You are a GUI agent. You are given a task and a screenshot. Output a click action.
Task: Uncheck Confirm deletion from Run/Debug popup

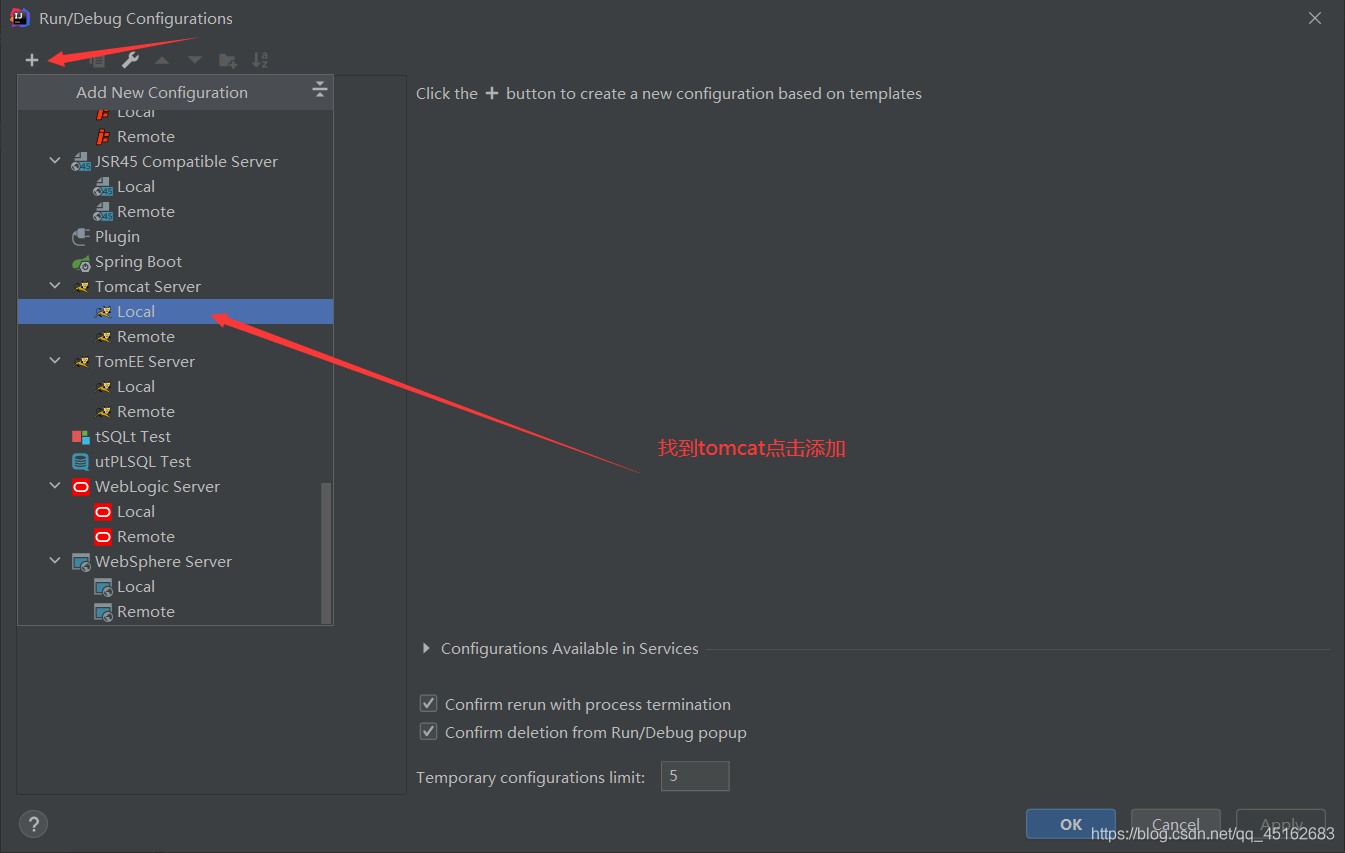[429, 732]
